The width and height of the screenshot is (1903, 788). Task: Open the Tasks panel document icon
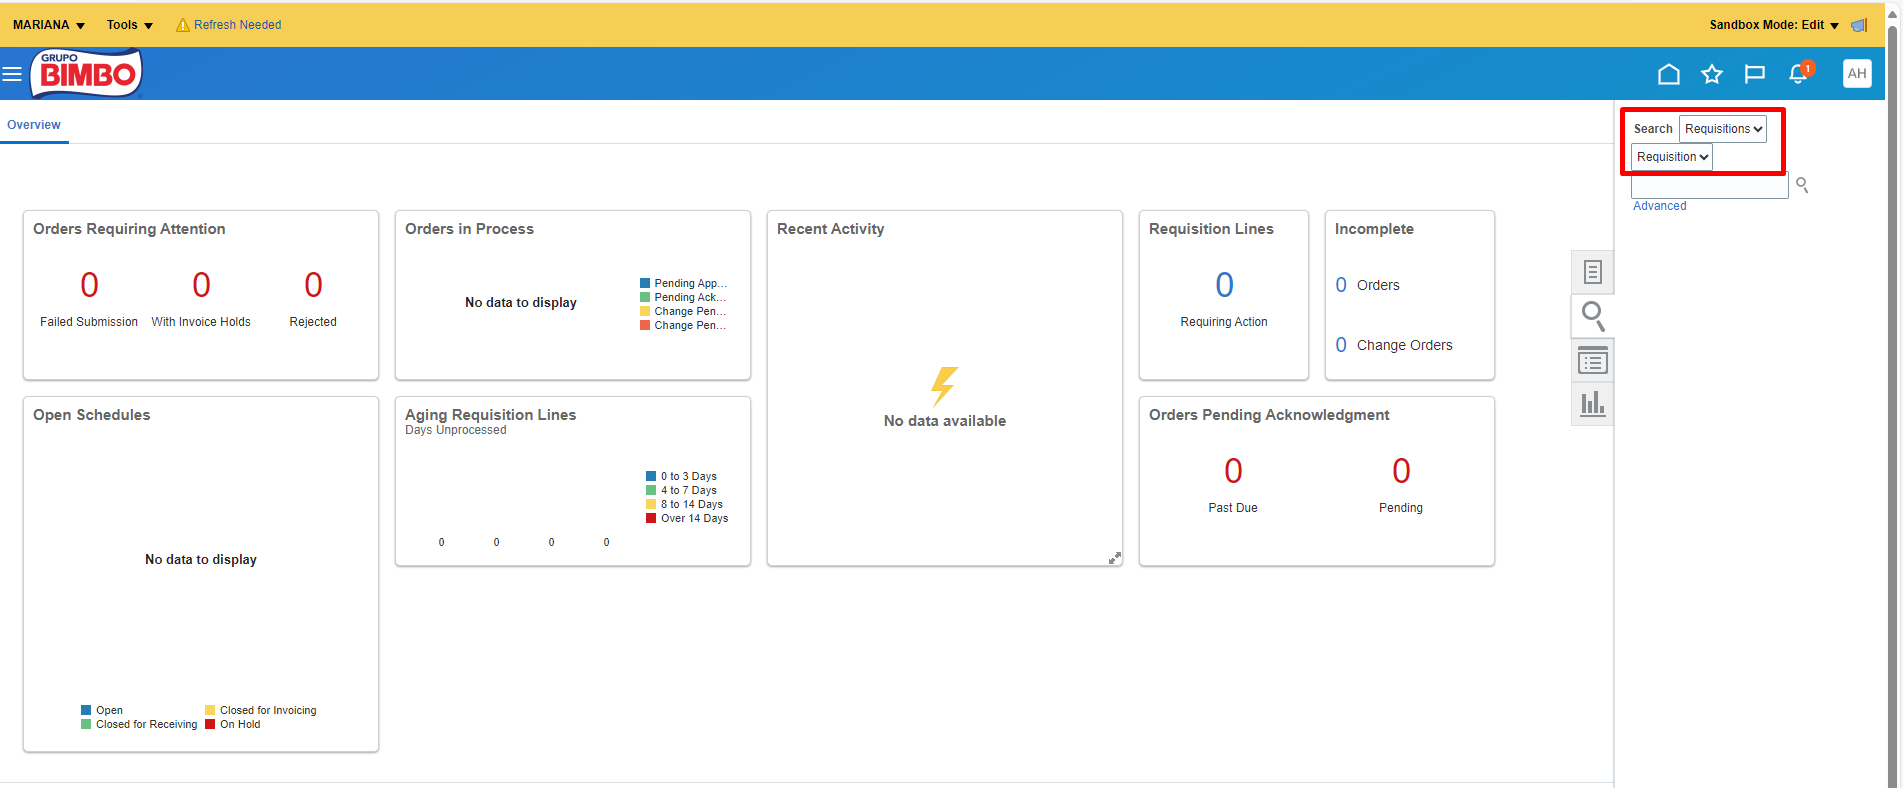click(1593, 272)
